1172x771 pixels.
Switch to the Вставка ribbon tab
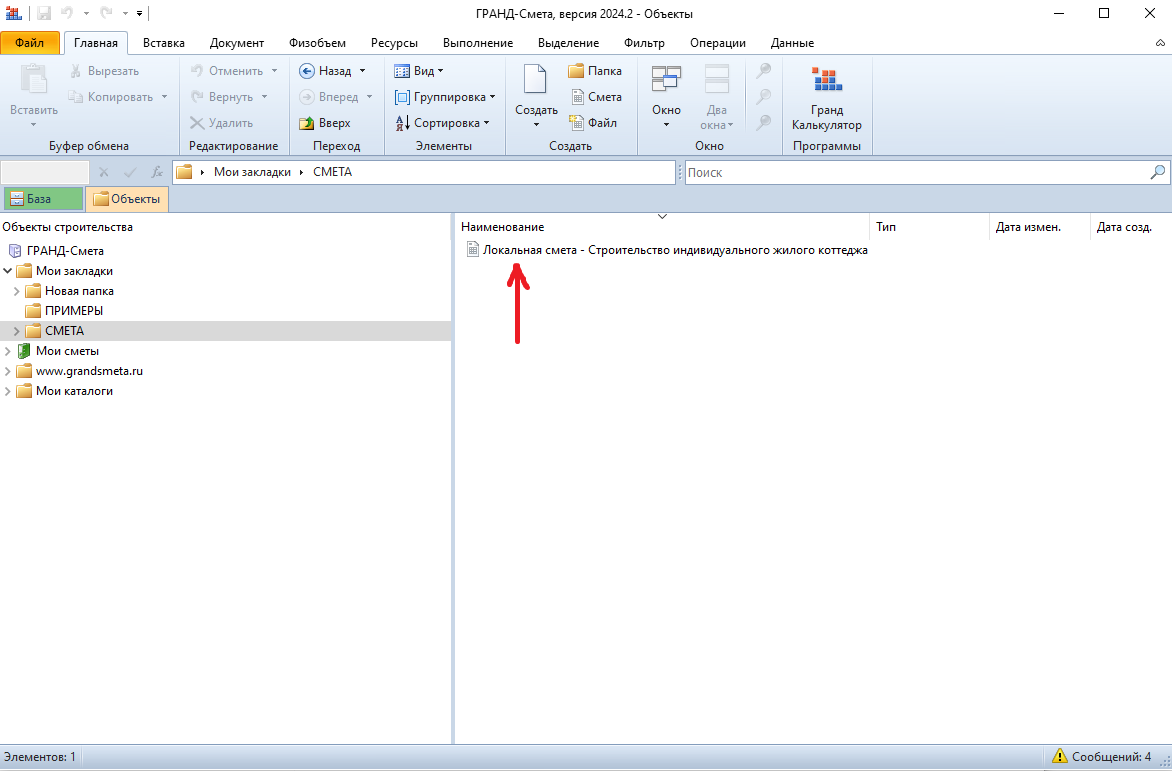(x=164, y=43)
